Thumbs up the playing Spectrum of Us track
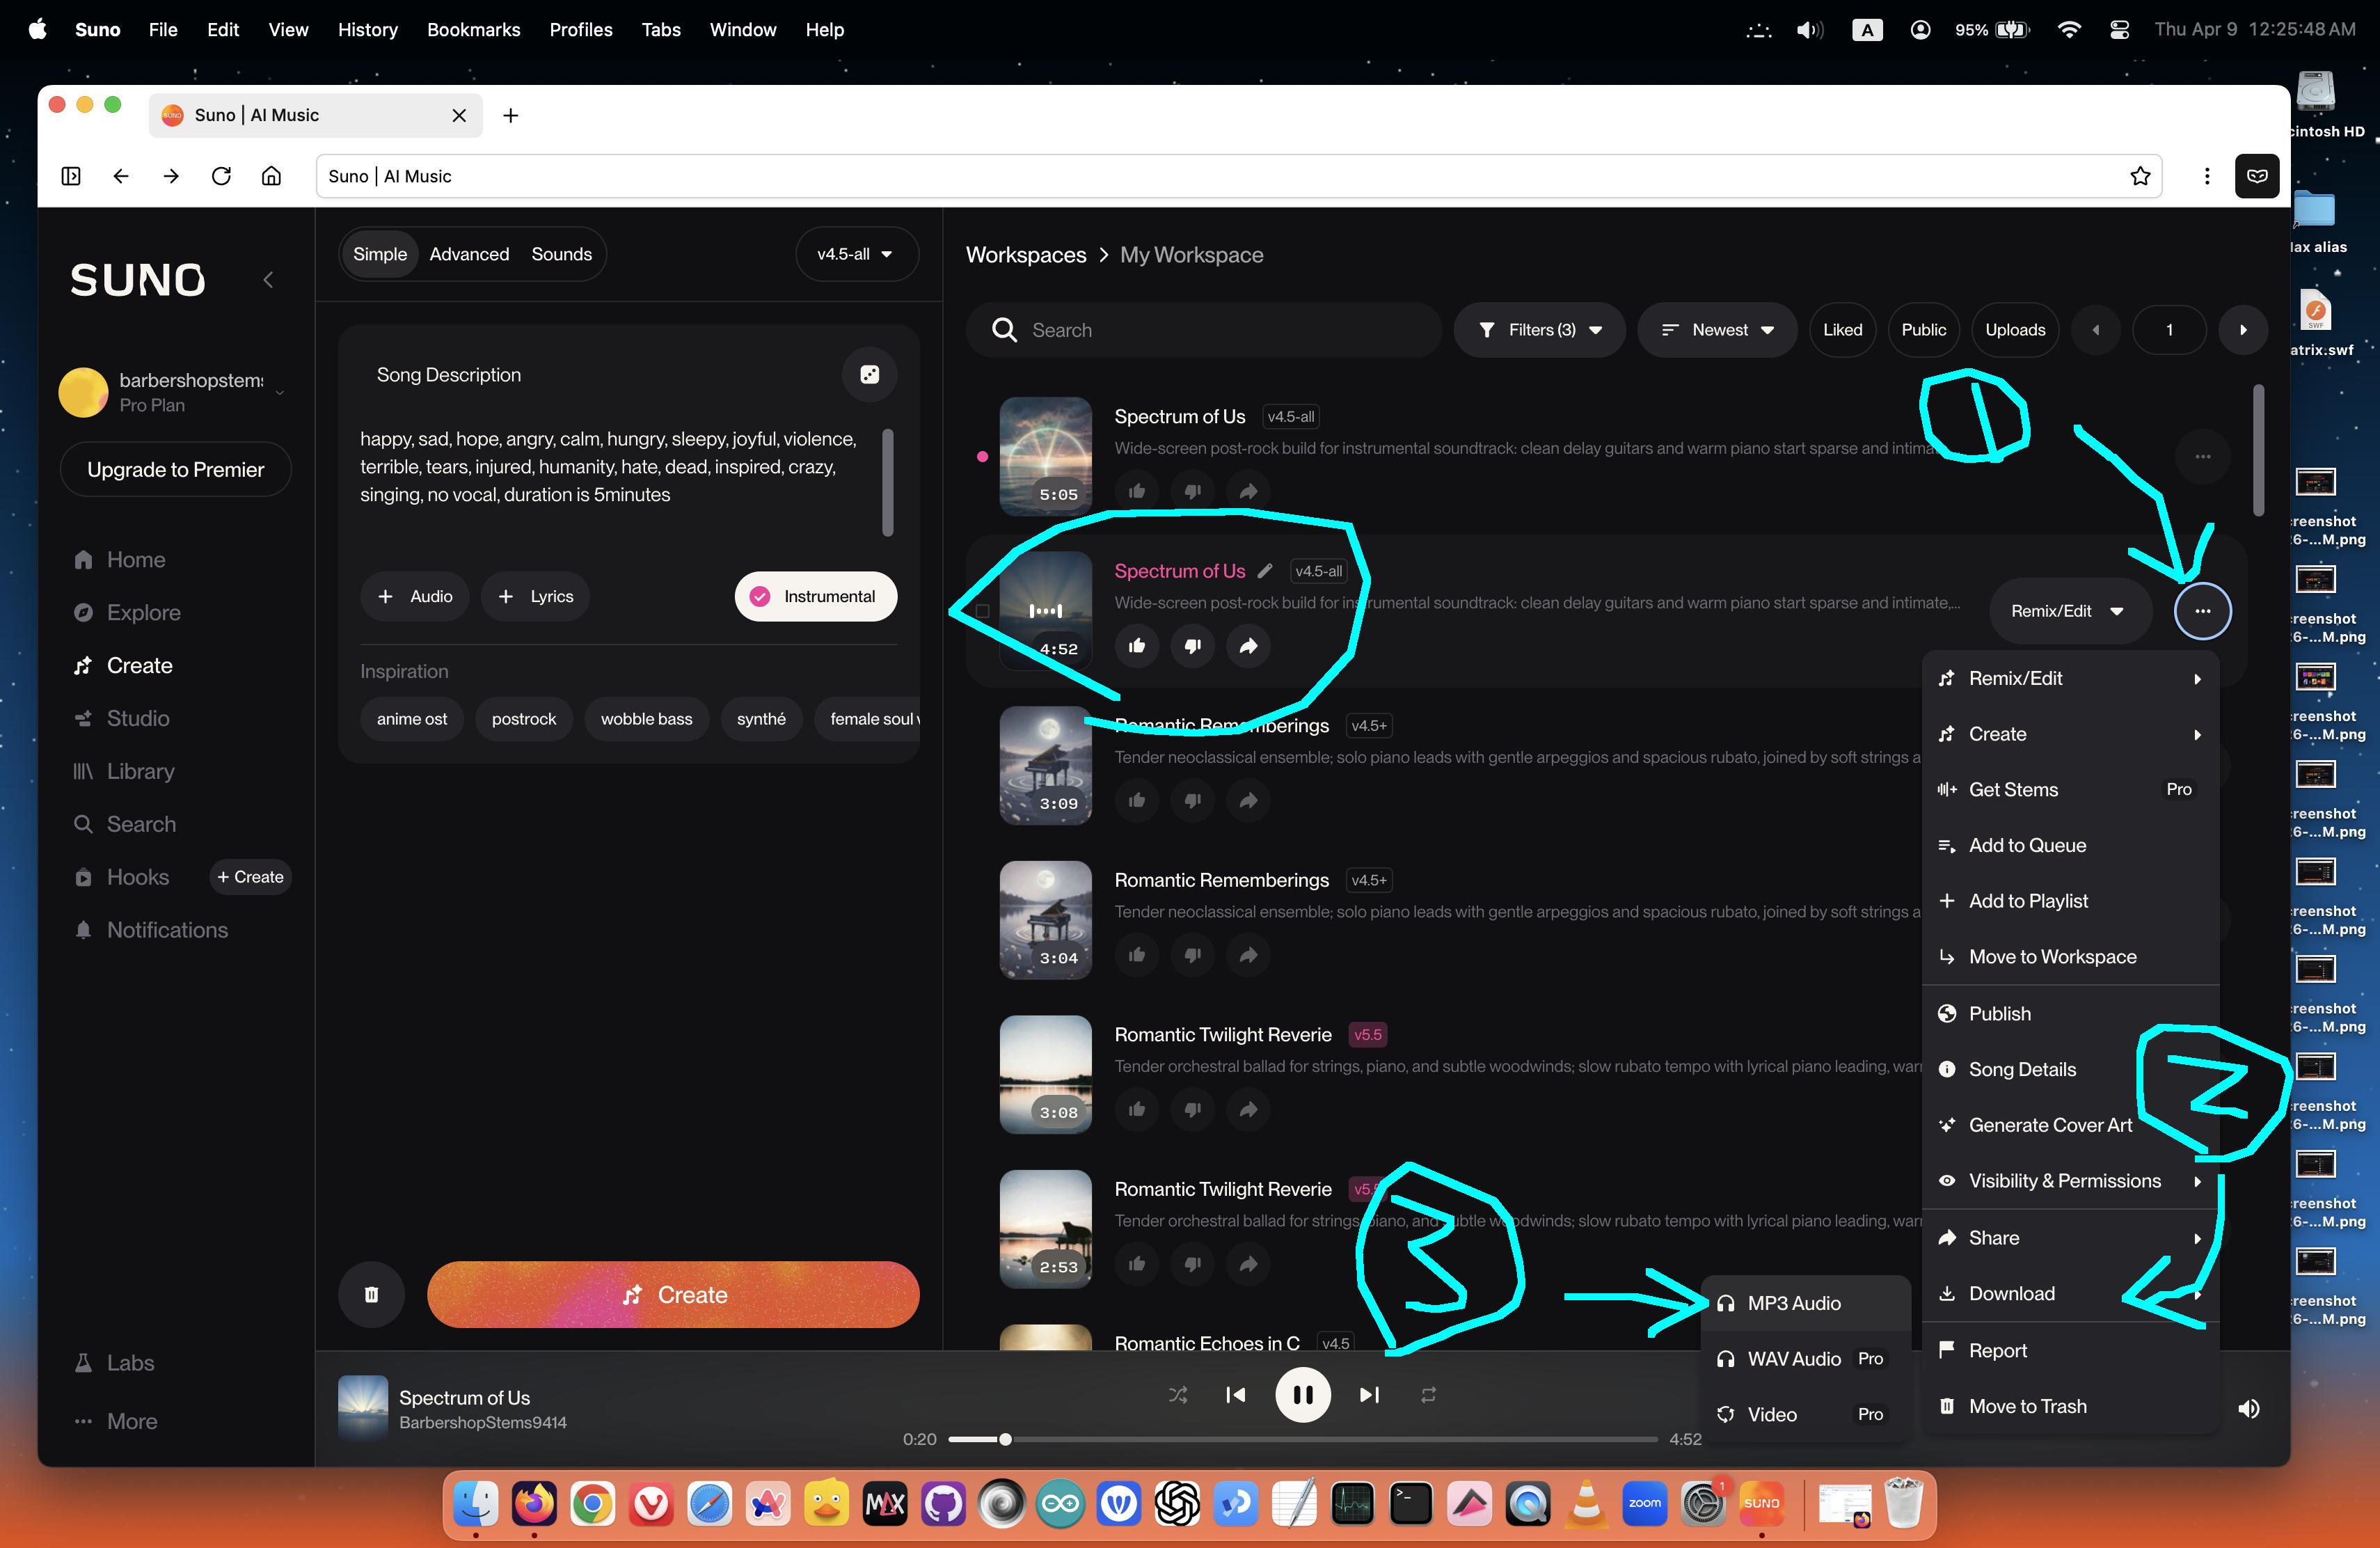 1137,646
